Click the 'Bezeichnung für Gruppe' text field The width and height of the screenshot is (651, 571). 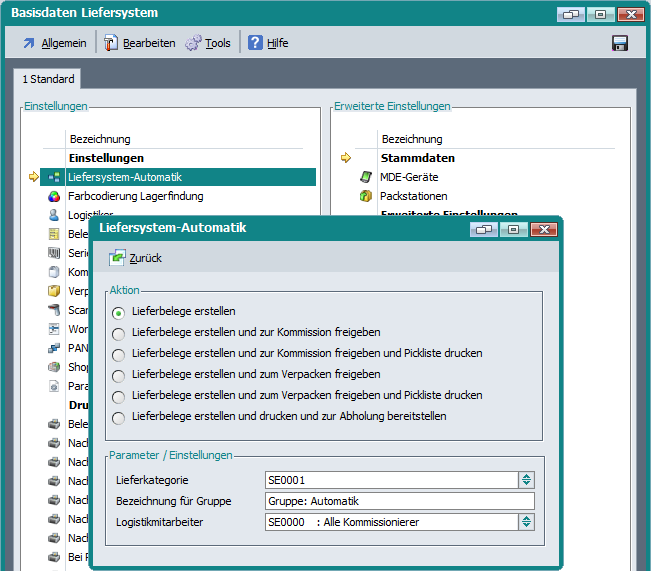click(x=399, y=501)
